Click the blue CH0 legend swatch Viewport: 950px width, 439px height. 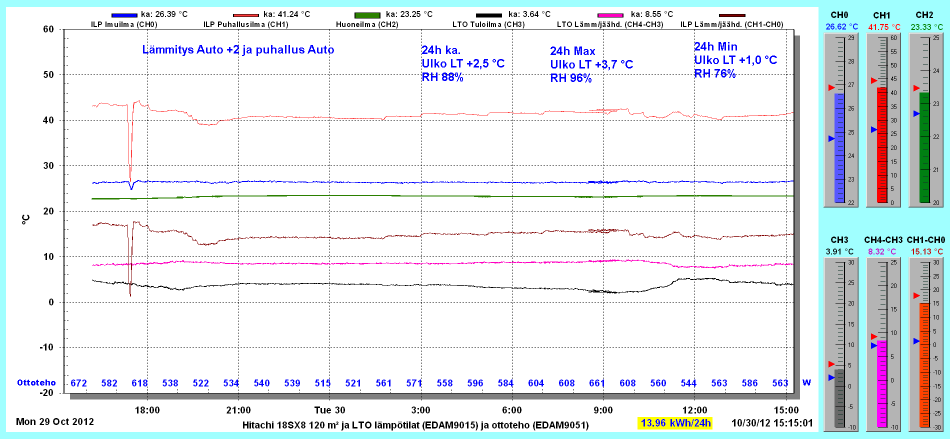[123, 15]
